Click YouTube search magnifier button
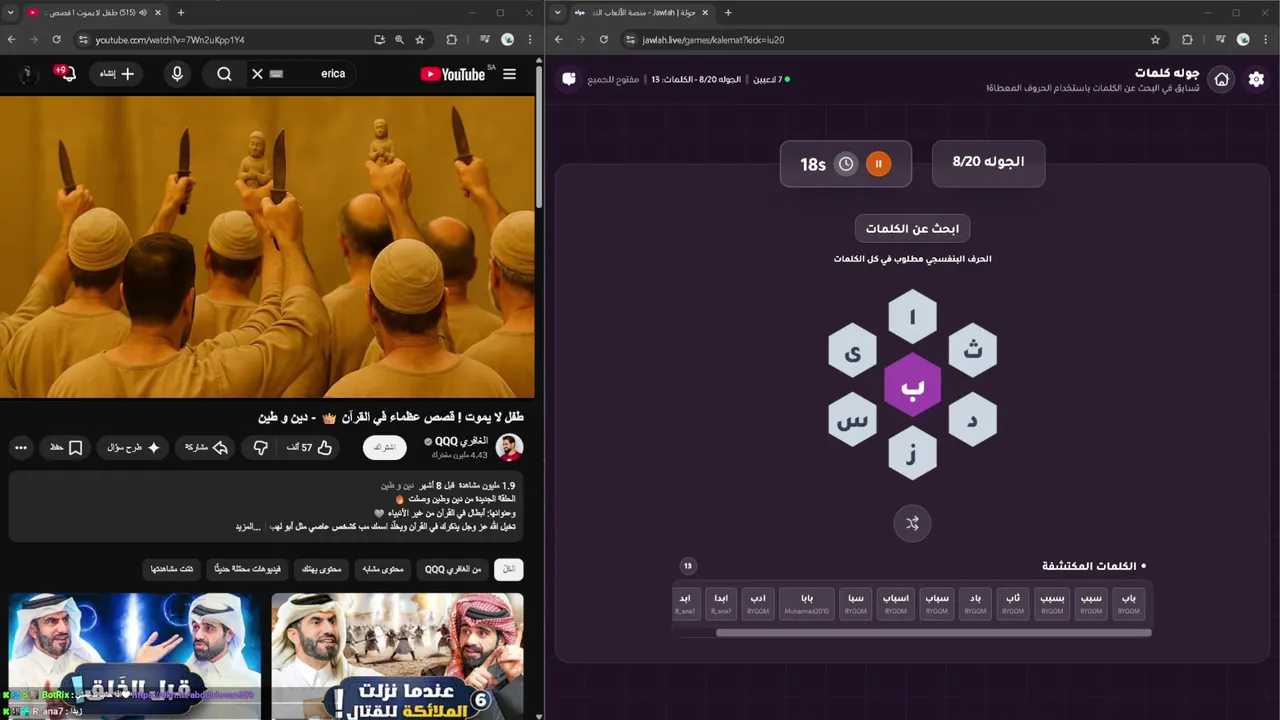1280x720 pixels. point(224,74)
